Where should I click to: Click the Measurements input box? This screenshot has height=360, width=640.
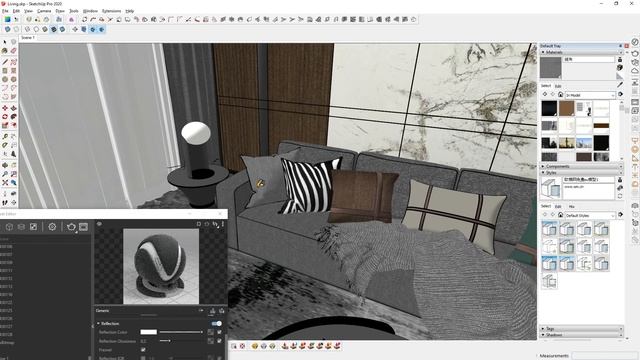pos(605,356)
